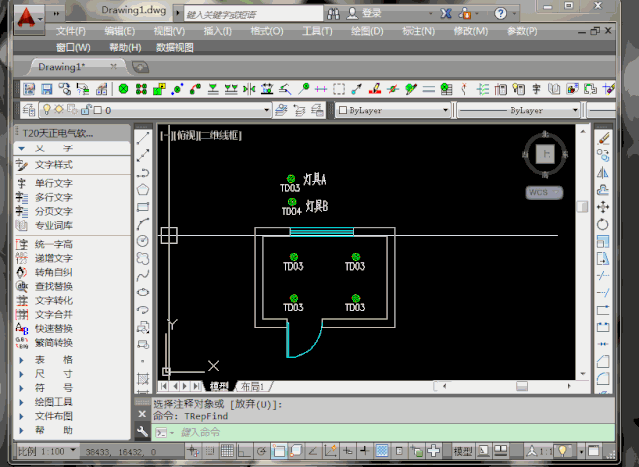This screenshot has height=467, width=639.
Task: Toggle object snap in status bar
Action: (x=279, y=451)
